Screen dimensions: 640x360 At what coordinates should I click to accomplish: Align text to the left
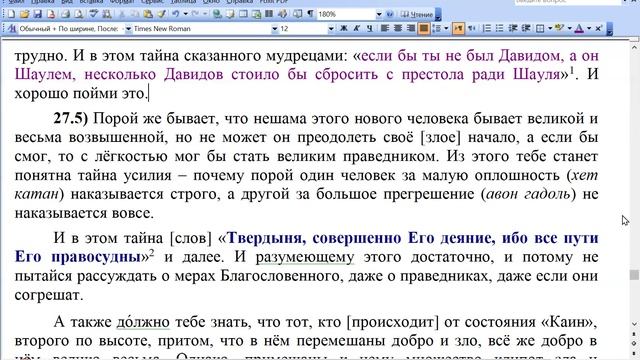coord(385,29)
